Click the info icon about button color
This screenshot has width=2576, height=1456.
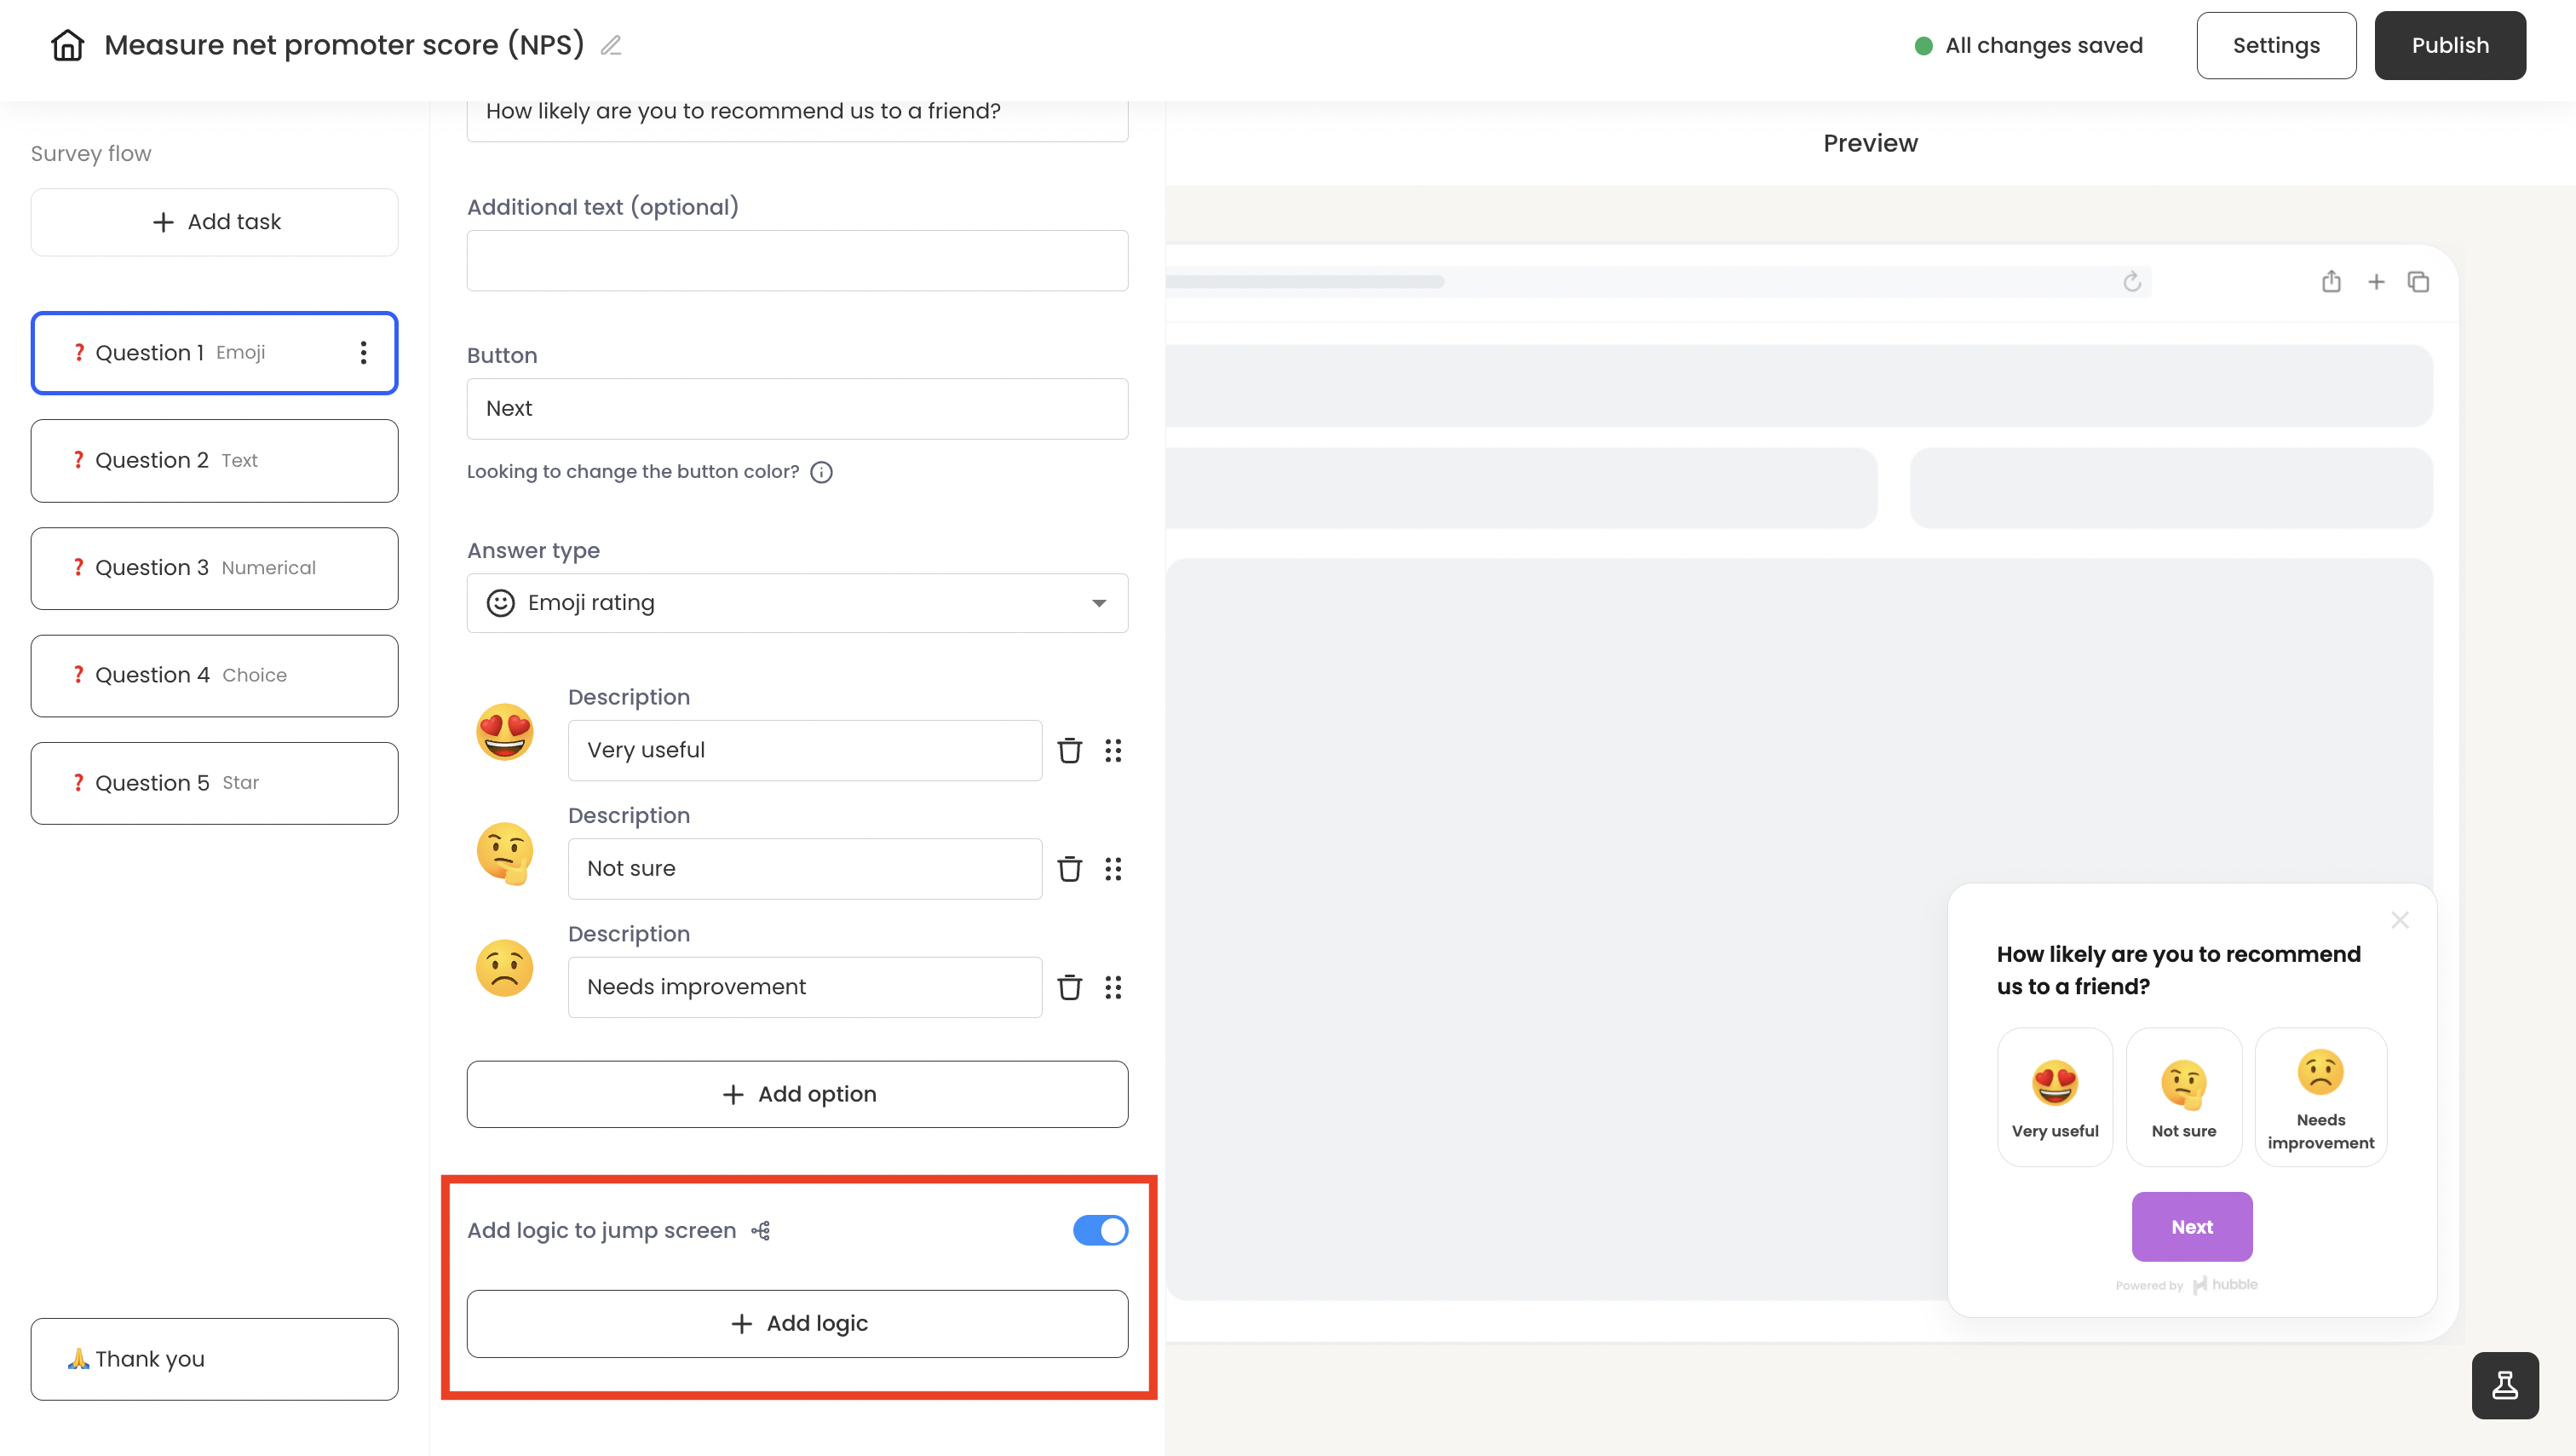(821, 472)
